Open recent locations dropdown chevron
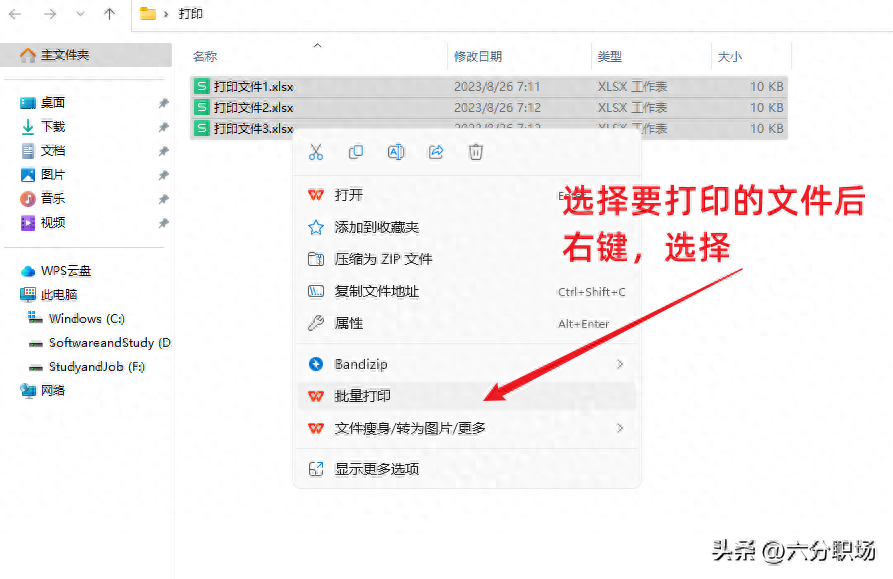 pyautogui.click(x=80, y=14)
